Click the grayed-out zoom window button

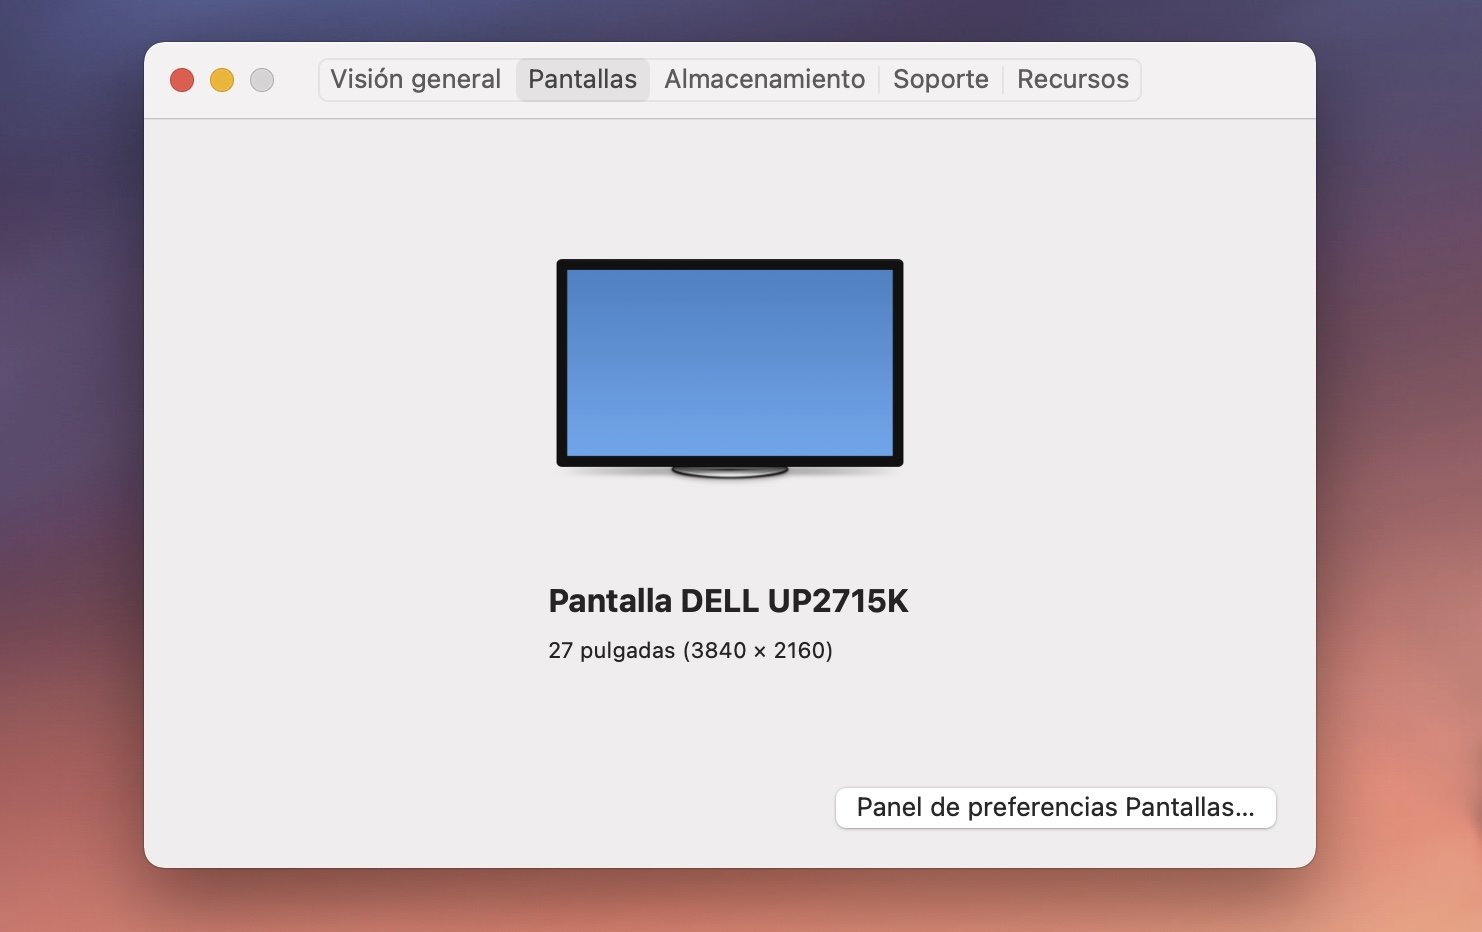(x=262, y=80)
